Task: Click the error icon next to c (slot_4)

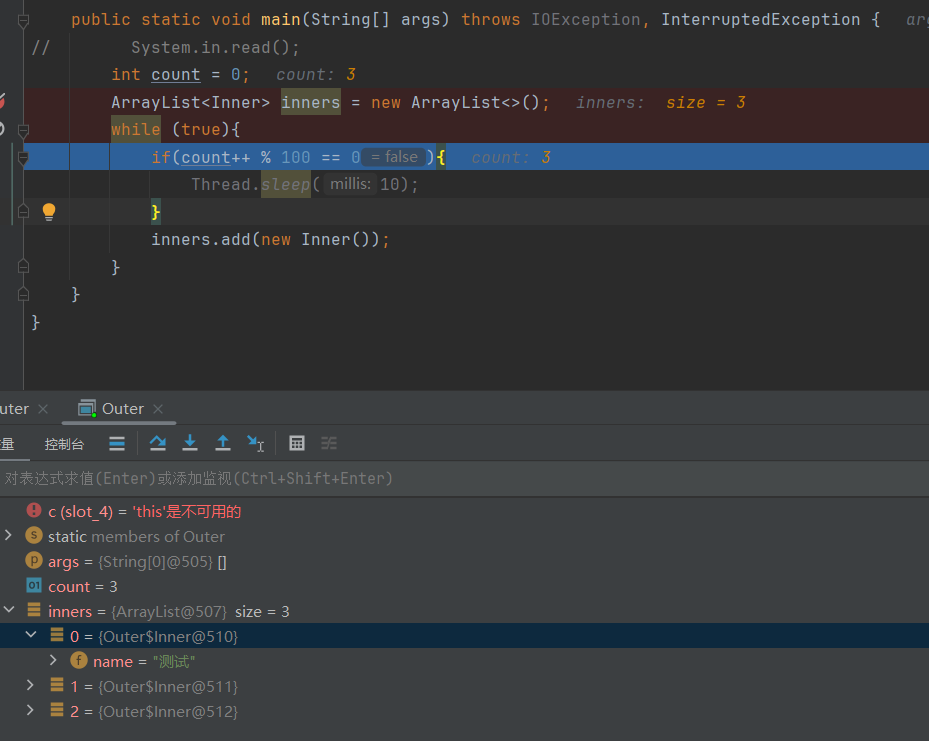Action: click(34, 510)
